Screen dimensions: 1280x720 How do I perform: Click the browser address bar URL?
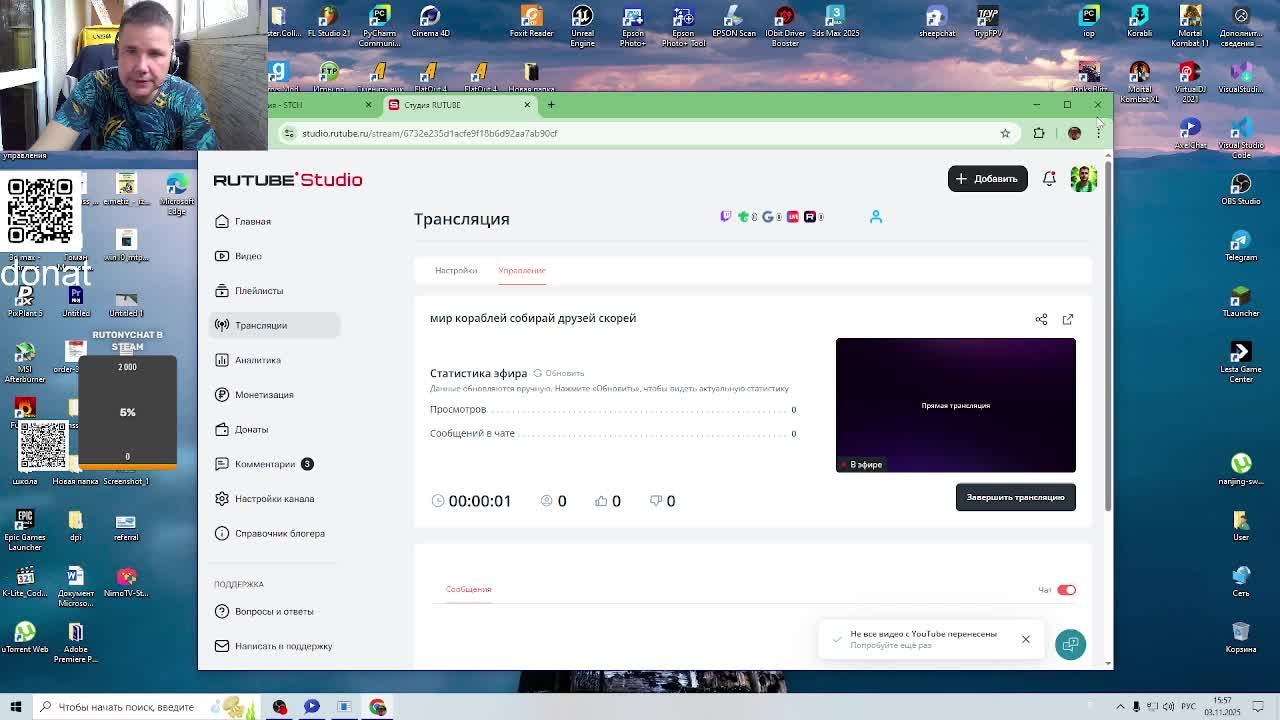430,133
